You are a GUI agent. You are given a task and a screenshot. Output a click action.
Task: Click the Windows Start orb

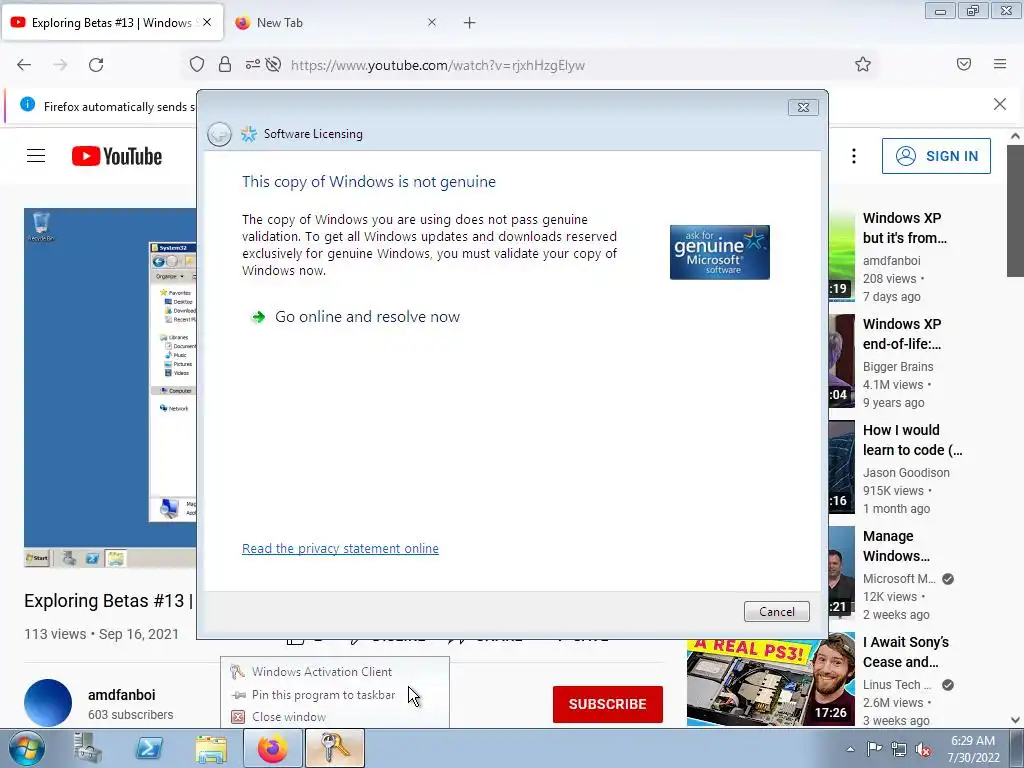click(x=27, y=748)
